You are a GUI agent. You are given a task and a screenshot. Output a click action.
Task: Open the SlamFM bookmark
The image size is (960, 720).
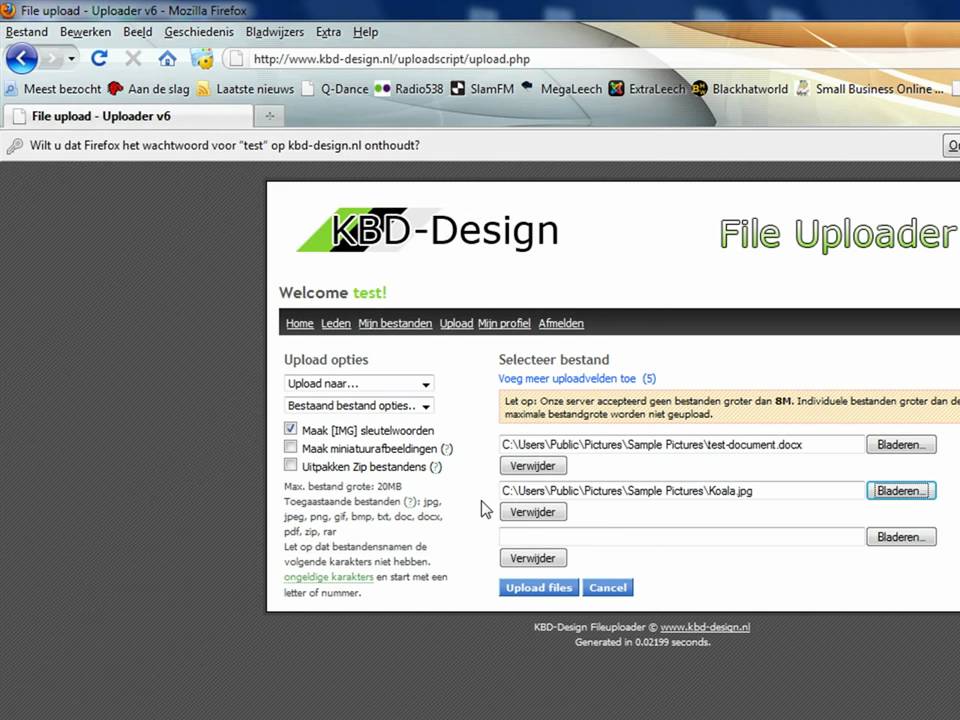click(482, 89)
